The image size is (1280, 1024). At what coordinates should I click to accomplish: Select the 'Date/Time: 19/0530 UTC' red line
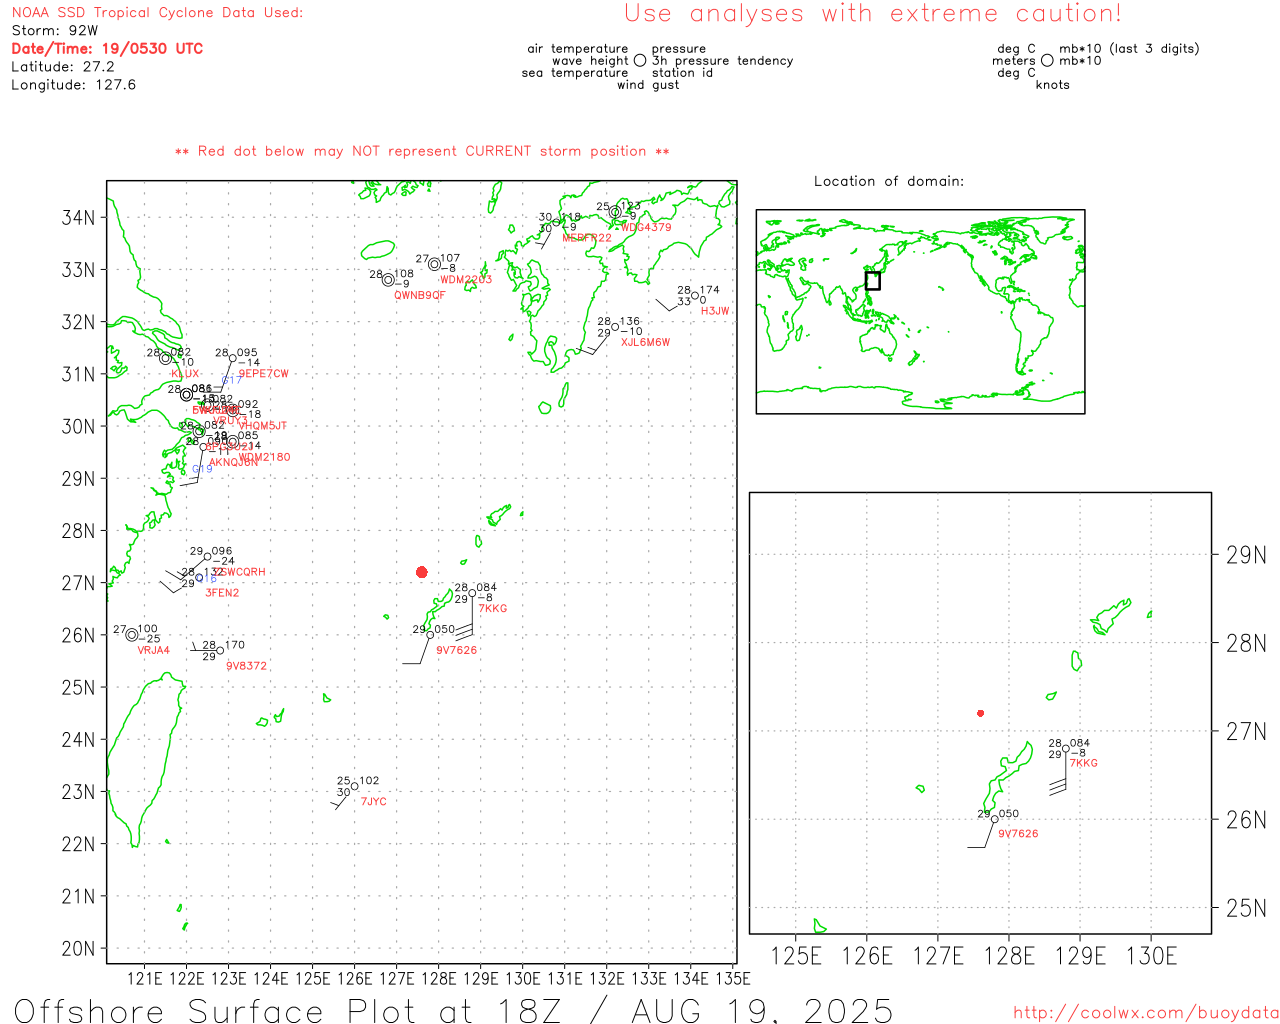click(107, 49)
